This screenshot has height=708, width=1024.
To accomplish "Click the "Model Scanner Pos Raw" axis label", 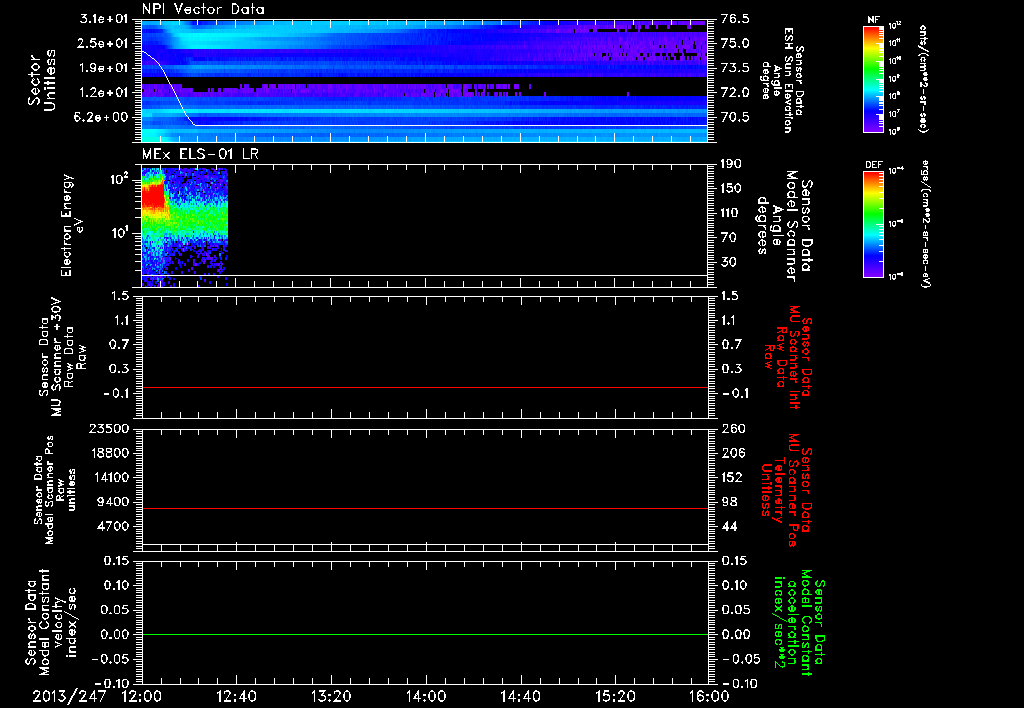I will coord(56,490).
